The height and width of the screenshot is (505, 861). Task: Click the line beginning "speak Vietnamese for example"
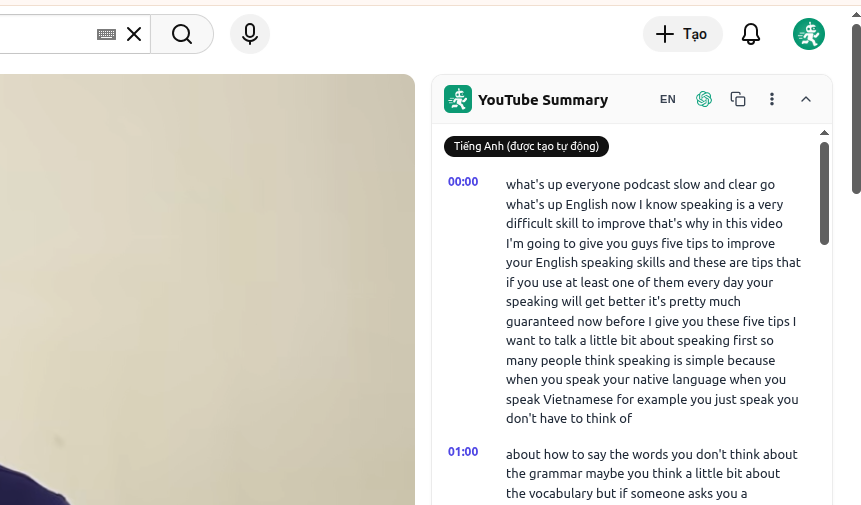coord(652,399)
